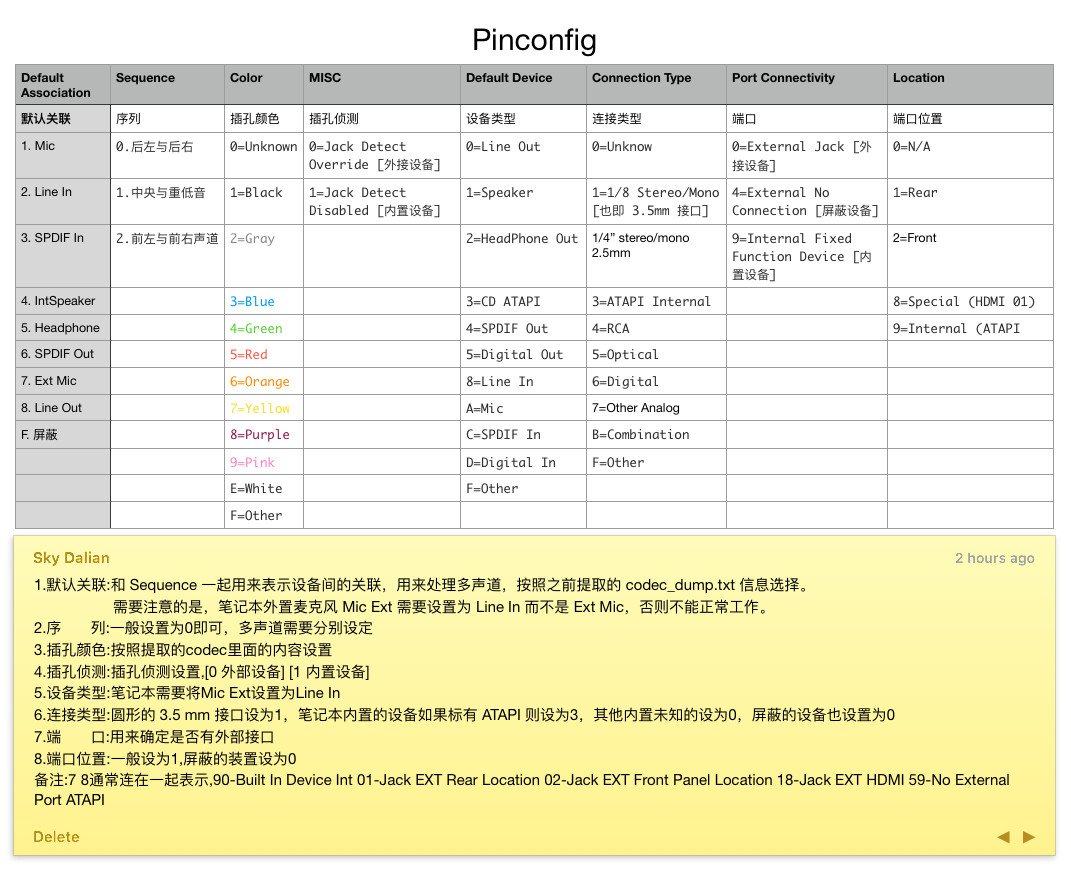Click the 'C=SPDIF In' device cell
The width and height of the screenshot is (1071, 873).
(x=523, y=434)
